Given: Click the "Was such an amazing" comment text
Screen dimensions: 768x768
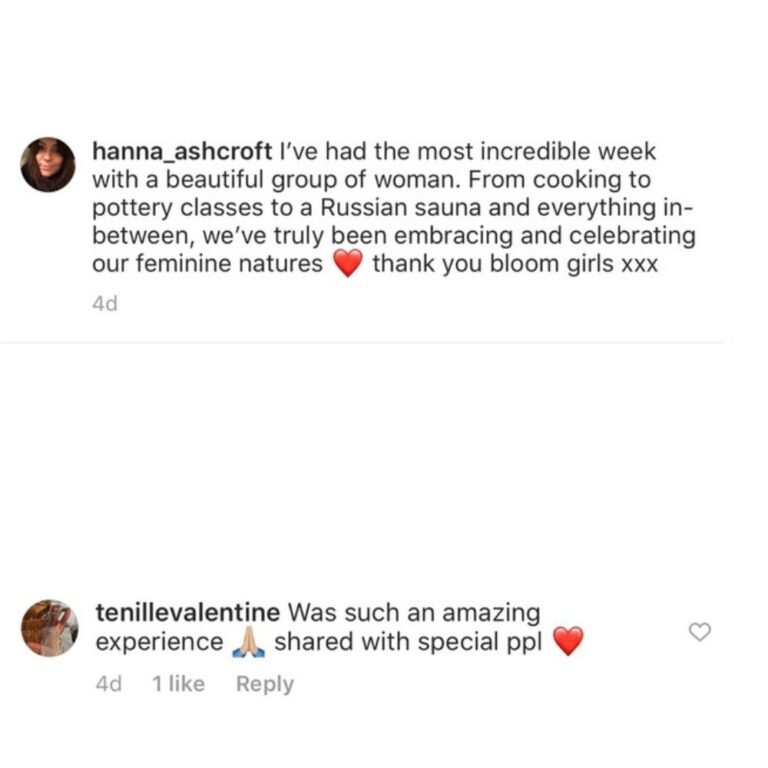Looking at the screenshot, I should tap(413, 612).
